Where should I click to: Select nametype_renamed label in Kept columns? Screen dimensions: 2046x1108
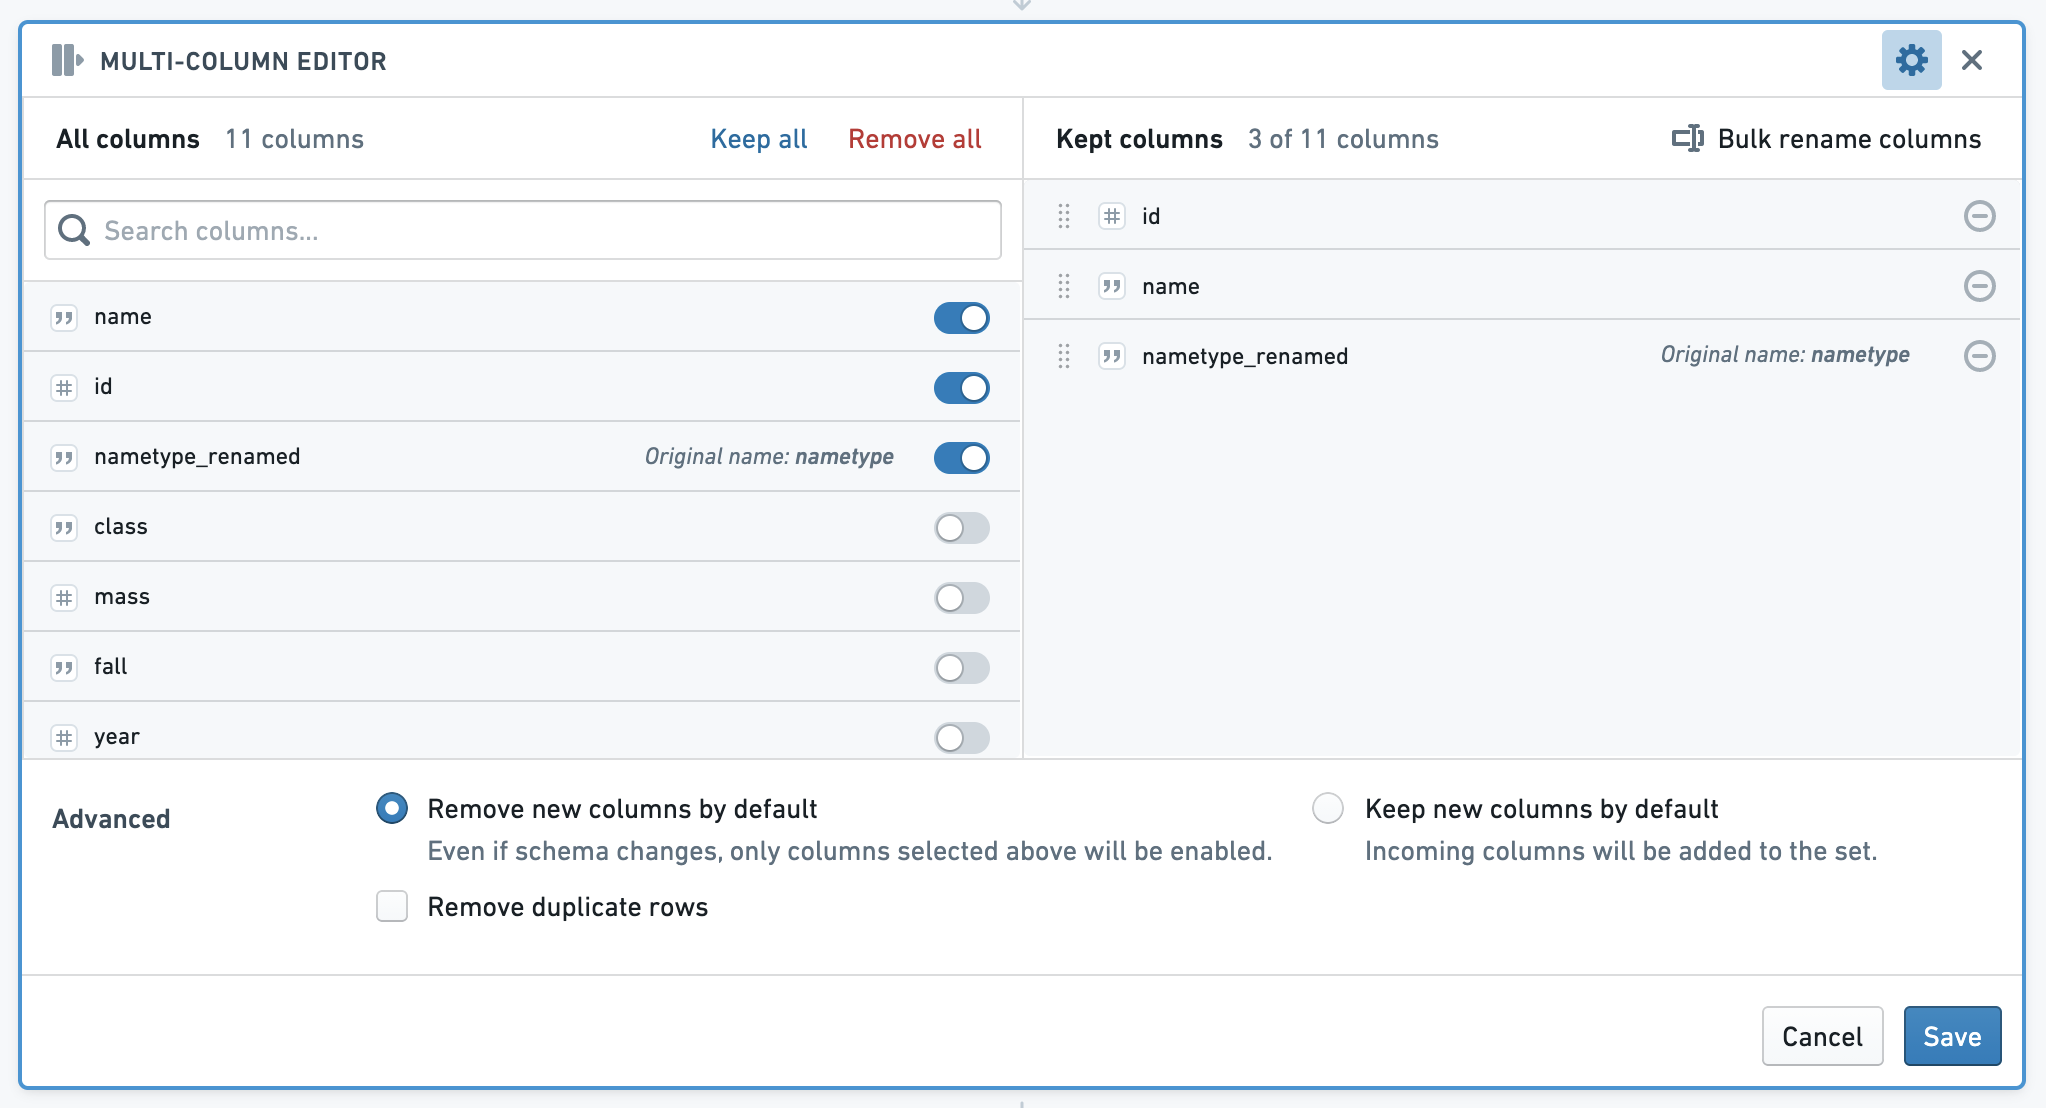[x=1245, y=356]
